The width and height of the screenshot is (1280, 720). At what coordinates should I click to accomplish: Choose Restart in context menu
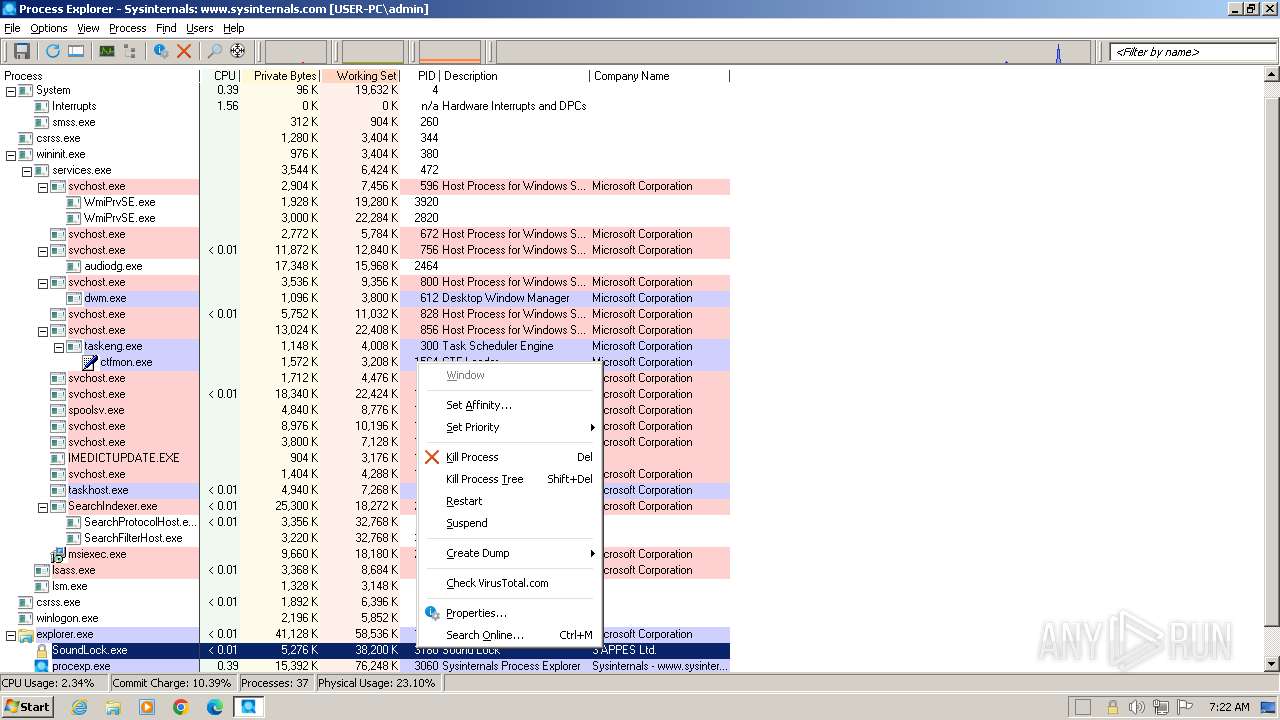click(509, 501)
